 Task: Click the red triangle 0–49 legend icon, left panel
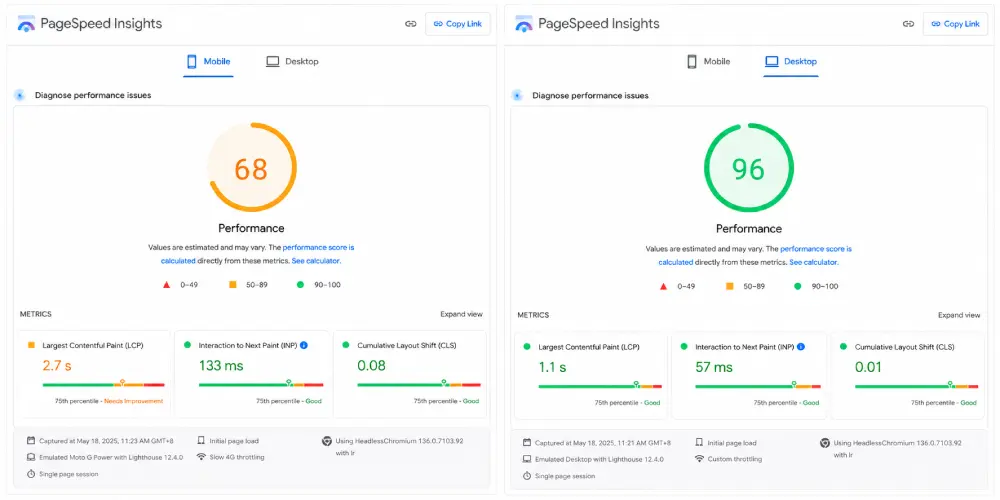[x=166, y=285]
